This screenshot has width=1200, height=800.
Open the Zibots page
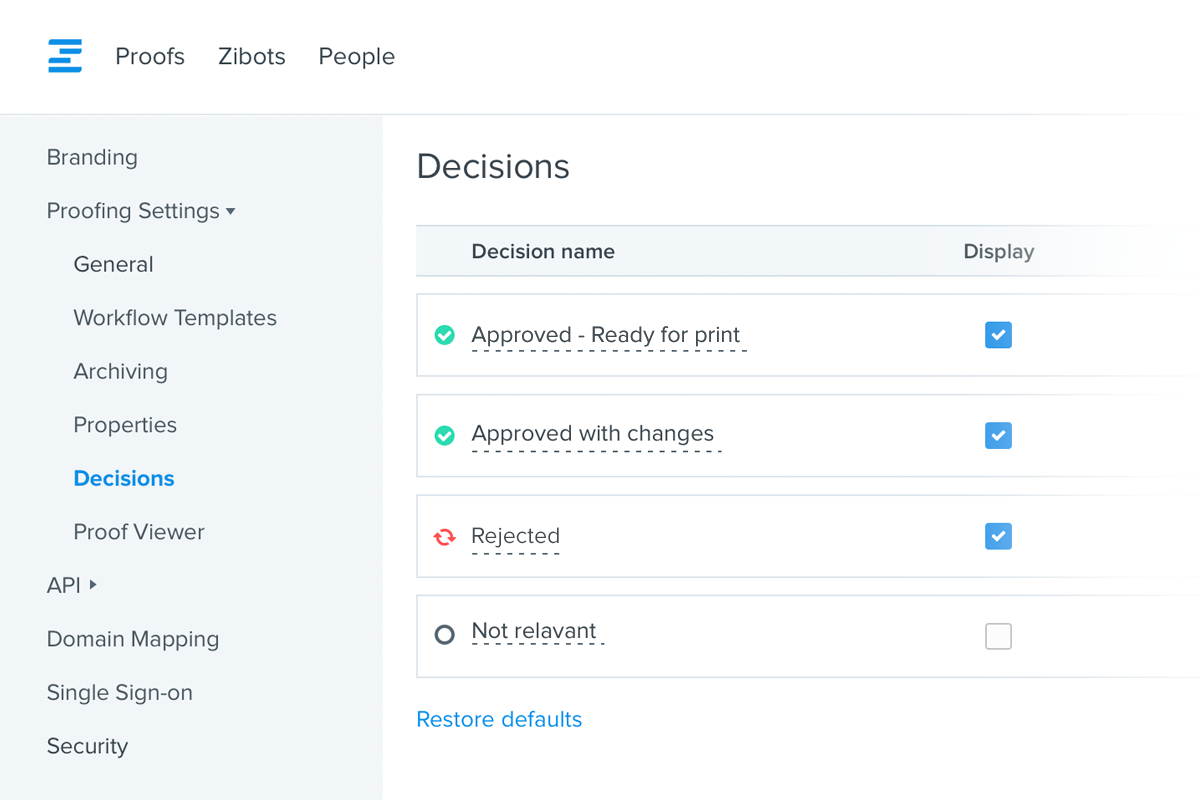click(x=251, y=57)
